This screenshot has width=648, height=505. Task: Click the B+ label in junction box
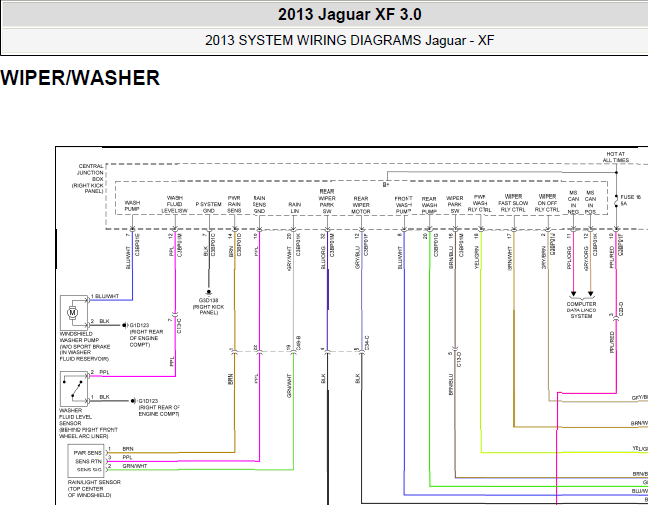(x=386, y=185)
